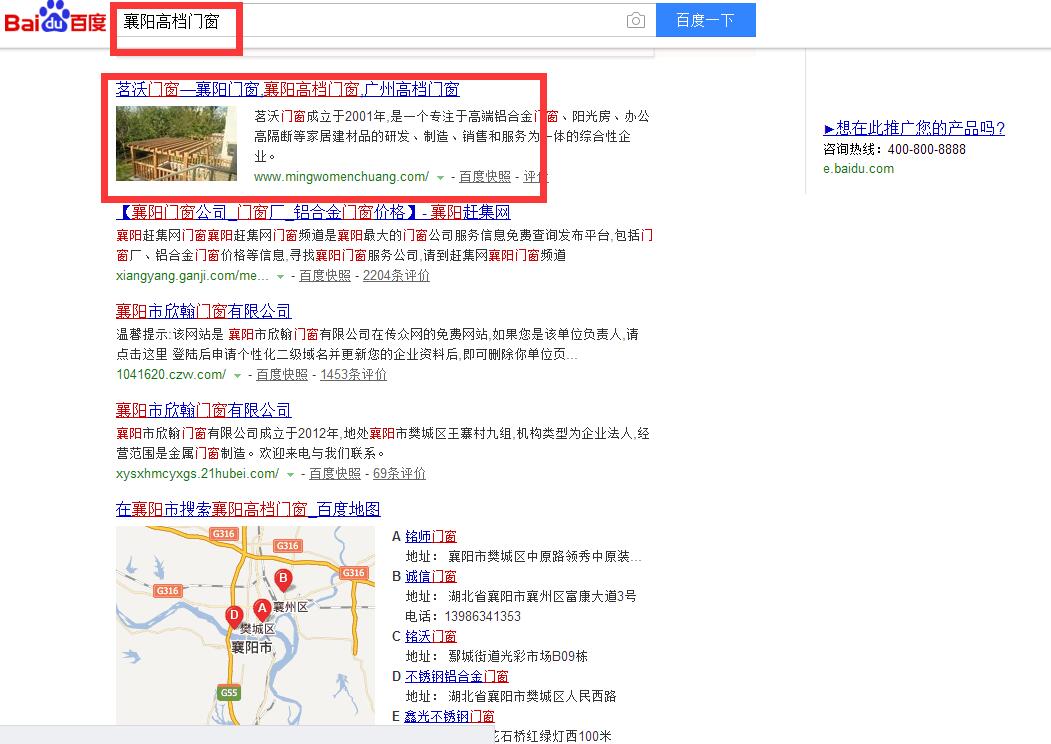
Task: Open map listing D 不锈钢铝合金门窗
Action: coord(456,677)
